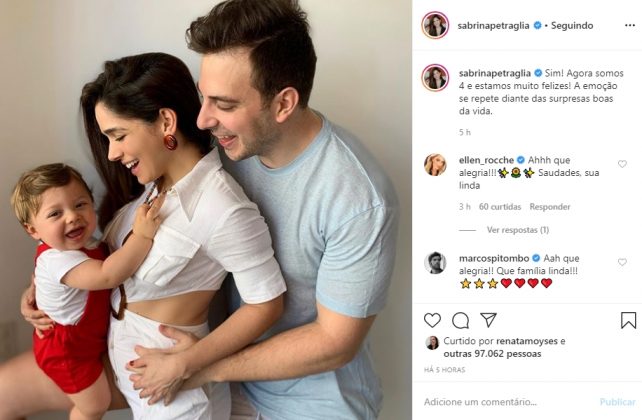This screenshot has width=642, height=420.
Task: Open the comment bubble icon
Action: click(460, 320)
